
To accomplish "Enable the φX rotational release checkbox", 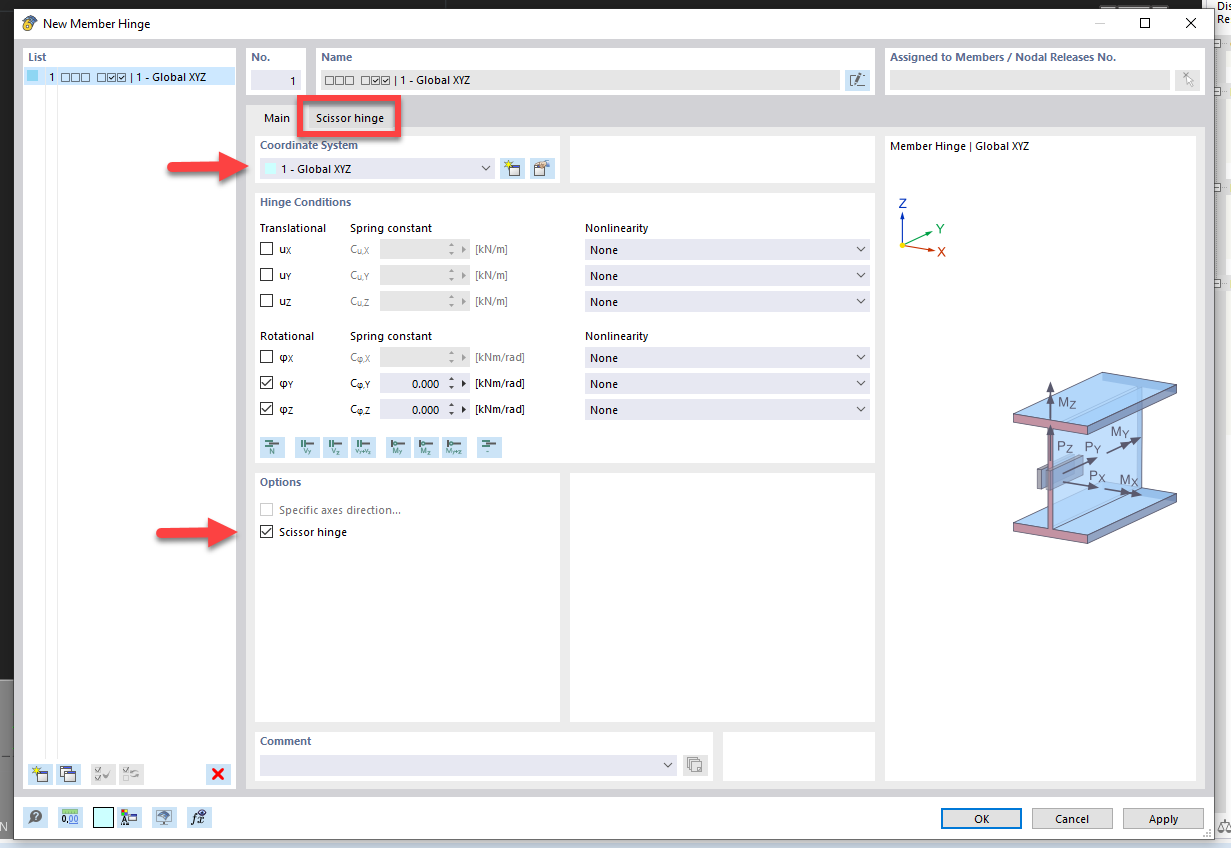I will (x=266, y=357).
